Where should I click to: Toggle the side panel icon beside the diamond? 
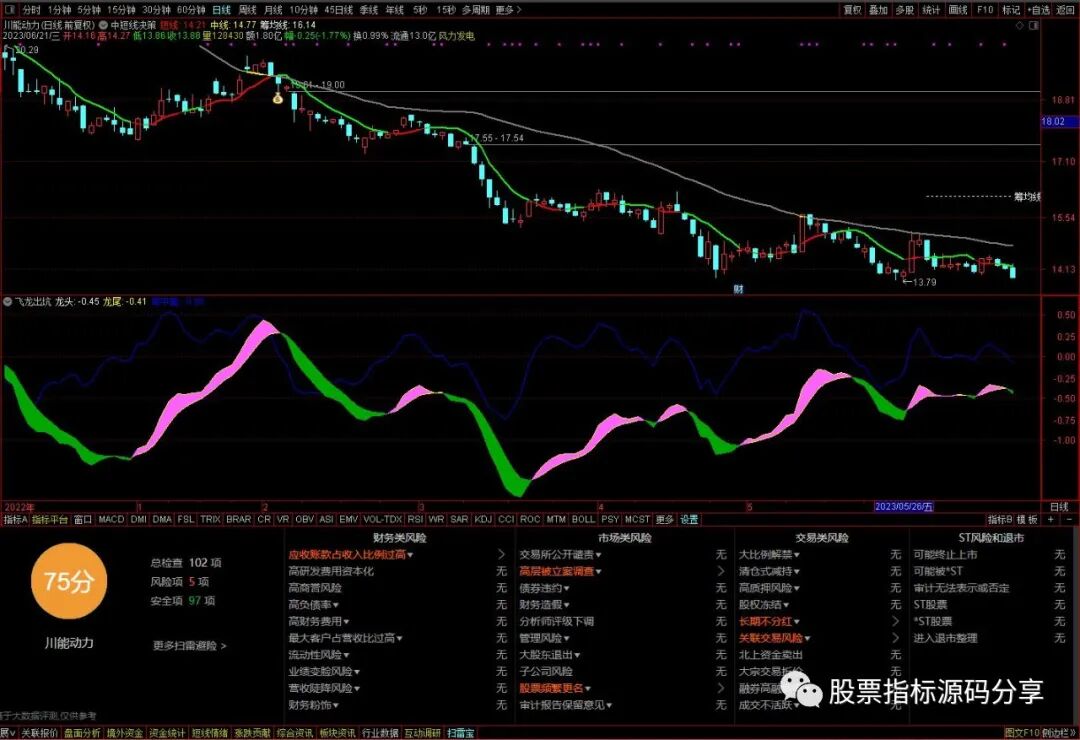pyautogui.click(x=1033, y=25)
